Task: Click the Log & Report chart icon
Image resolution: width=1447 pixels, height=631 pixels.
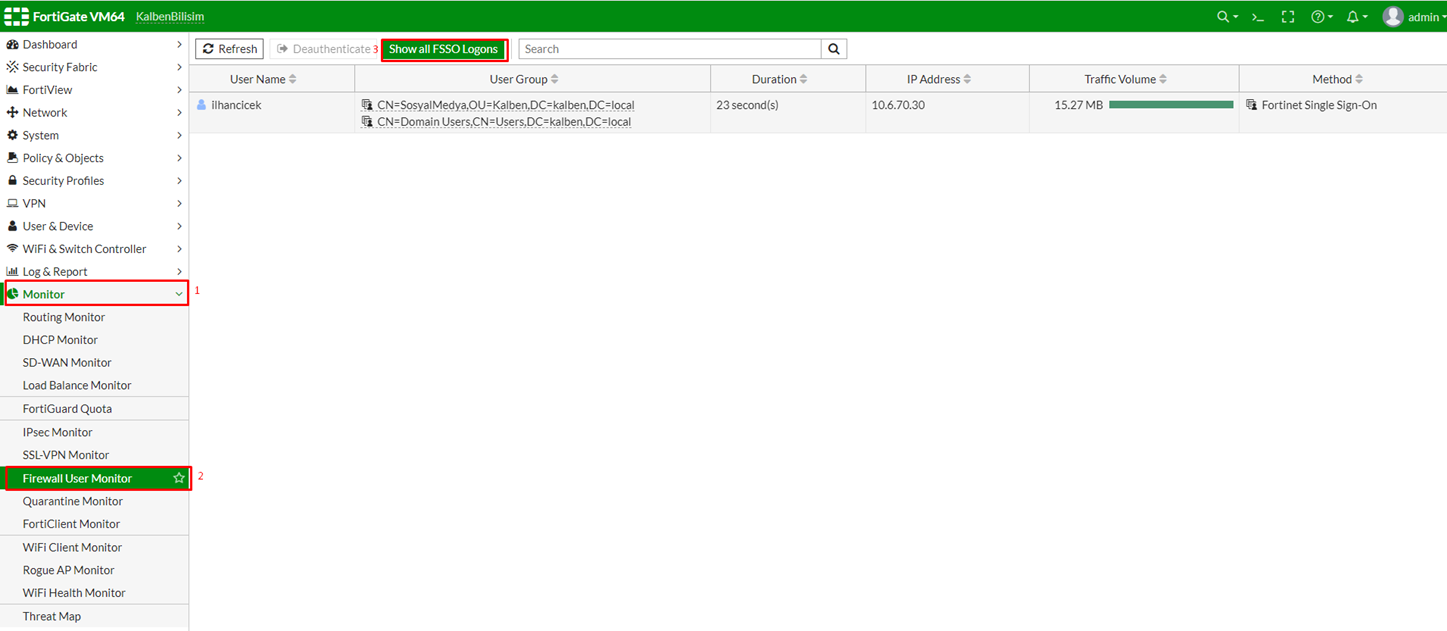Action: coord(13,272)
